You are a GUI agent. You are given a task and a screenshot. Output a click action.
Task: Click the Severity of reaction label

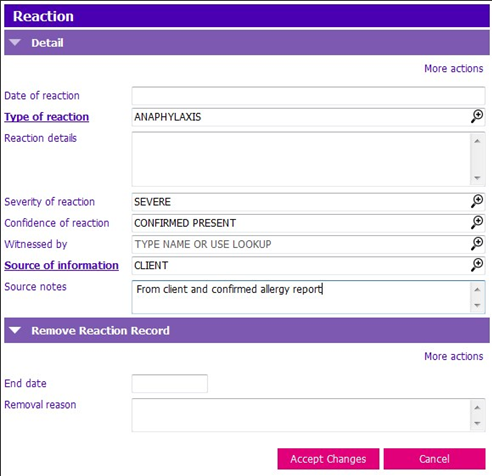pyautogui.click(x=49, y=202)
